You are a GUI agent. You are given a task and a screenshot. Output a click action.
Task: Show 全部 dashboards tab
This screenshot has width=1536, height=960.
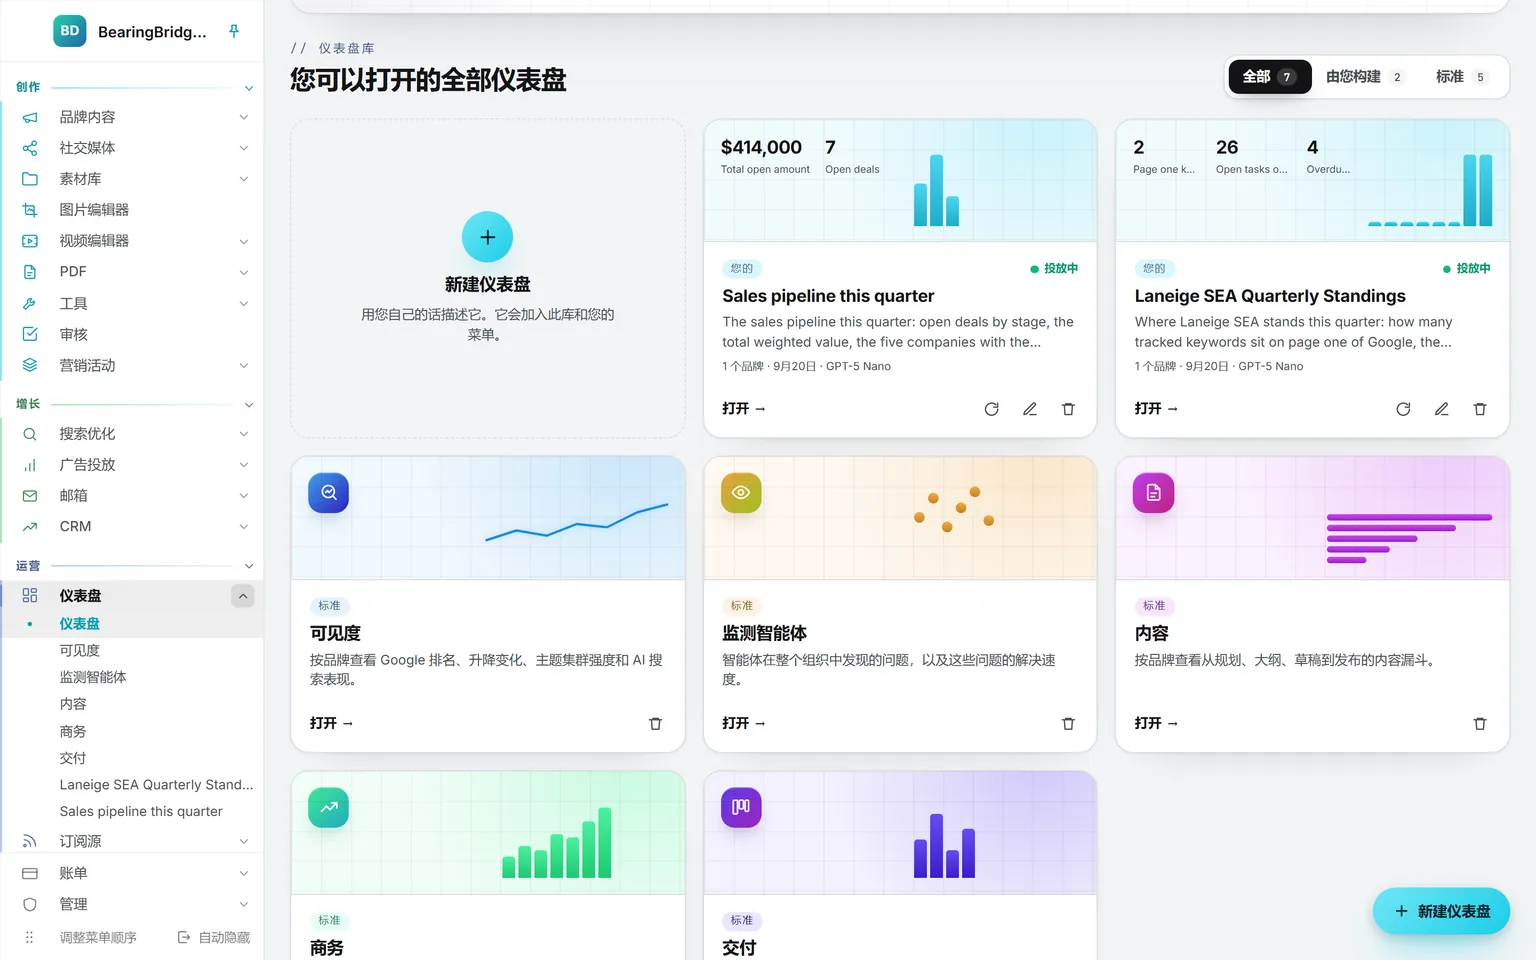tap(1269, 77)
